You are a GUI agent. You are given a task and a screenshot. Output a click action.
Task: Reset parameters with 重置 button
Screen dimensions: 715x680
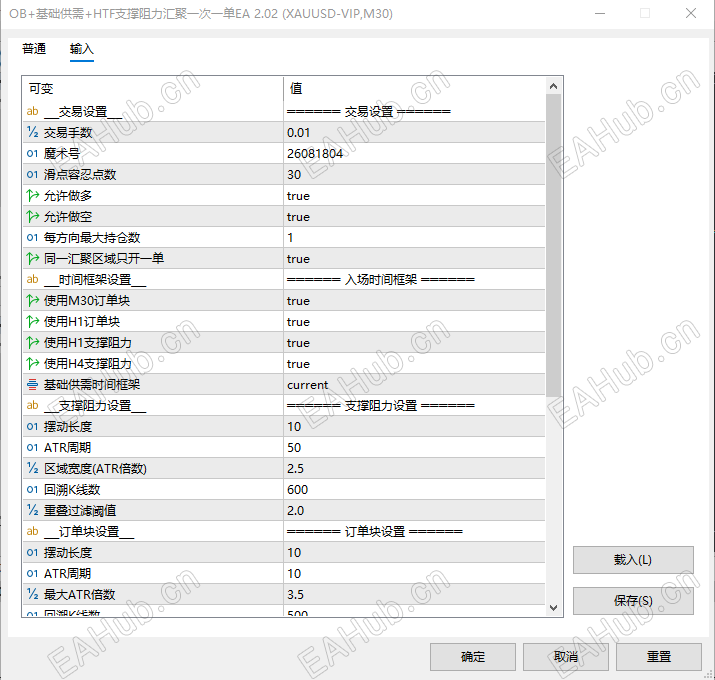[x=658, y=657]
